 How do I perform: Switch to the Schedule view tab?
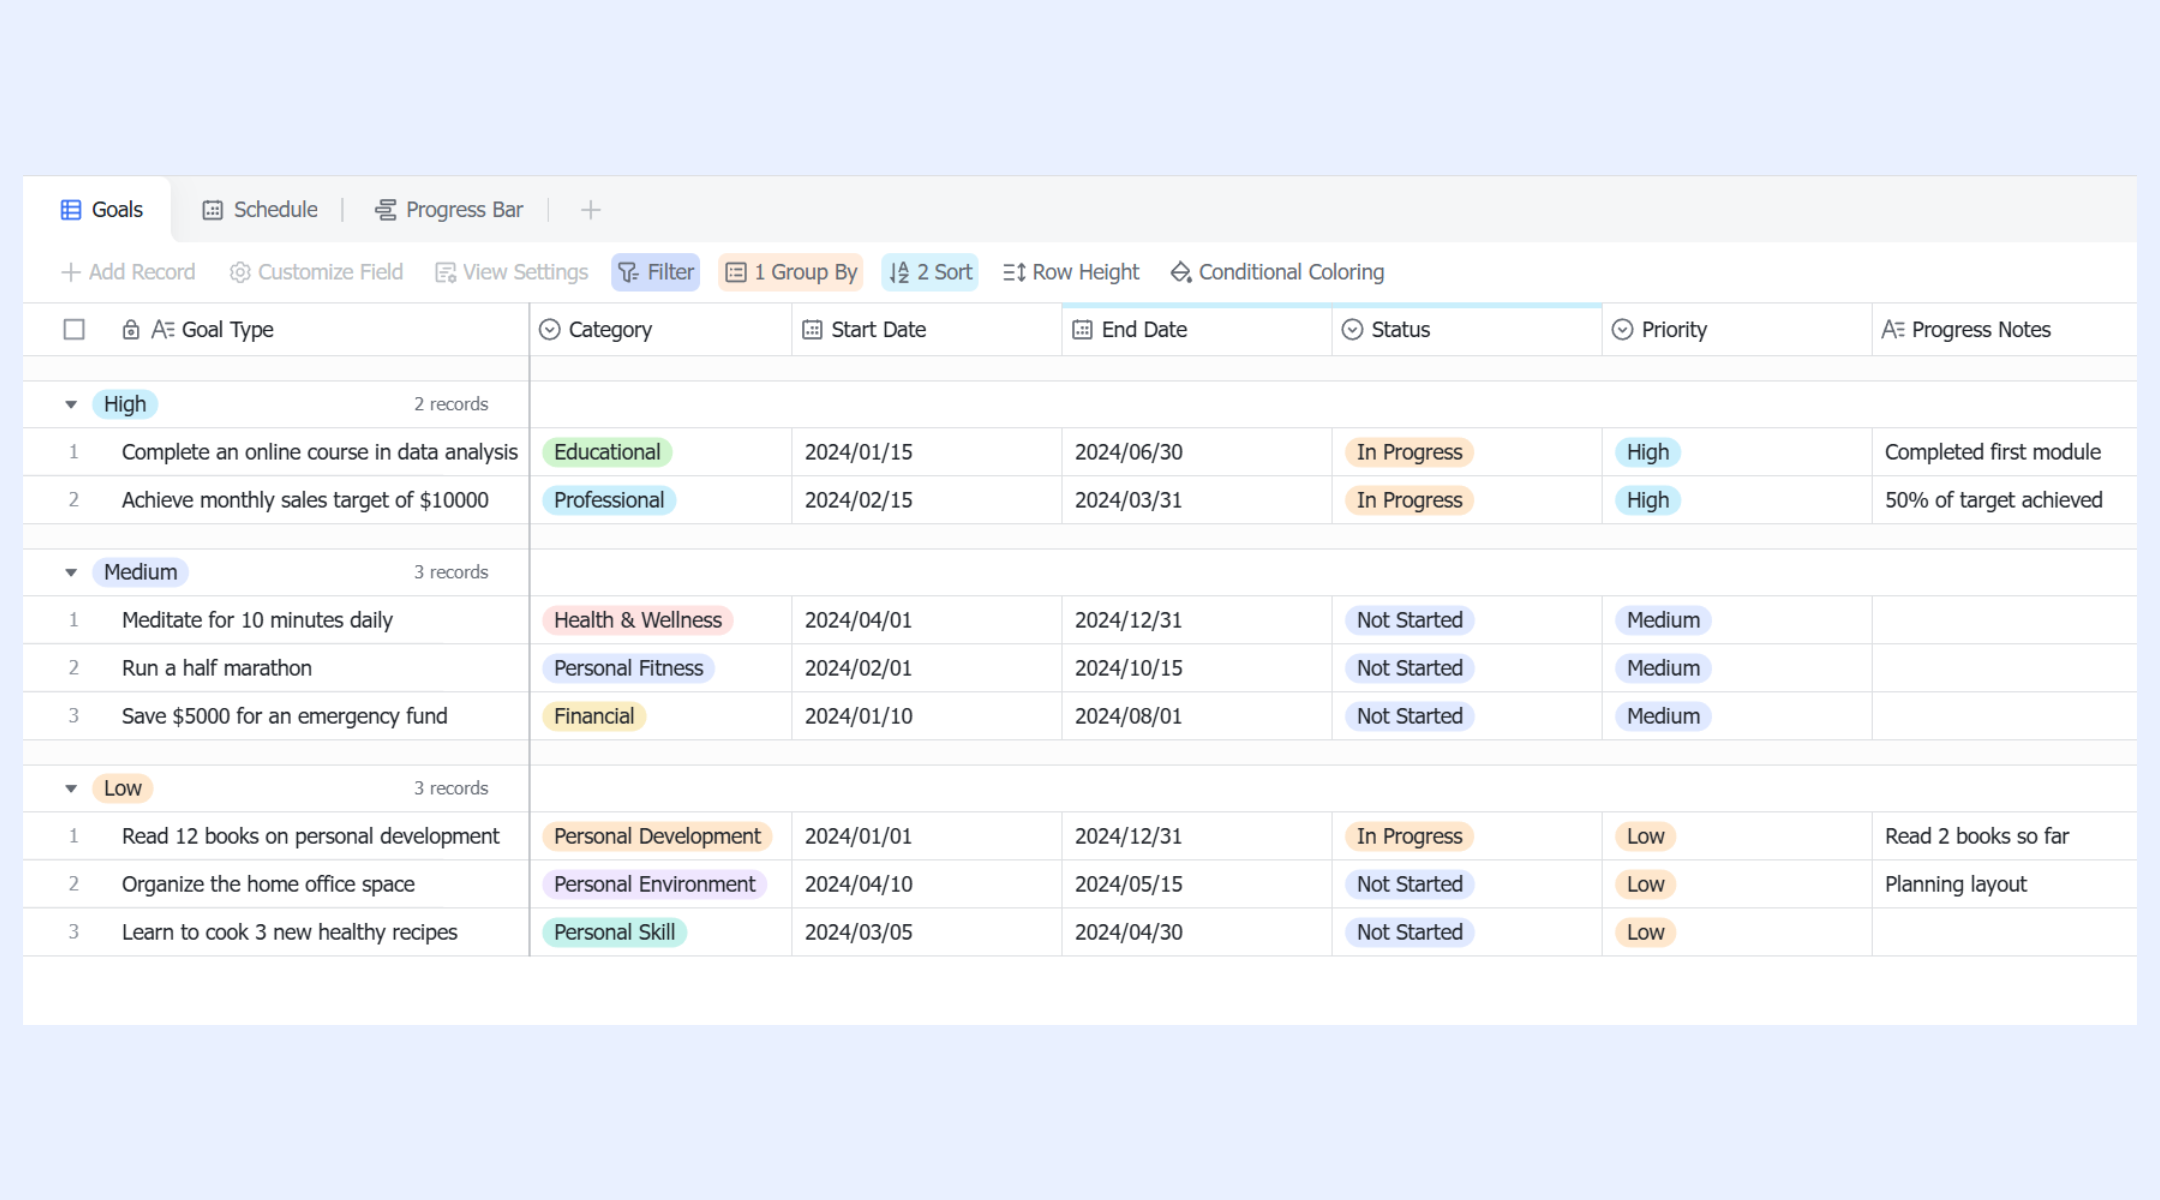point(260,210)
